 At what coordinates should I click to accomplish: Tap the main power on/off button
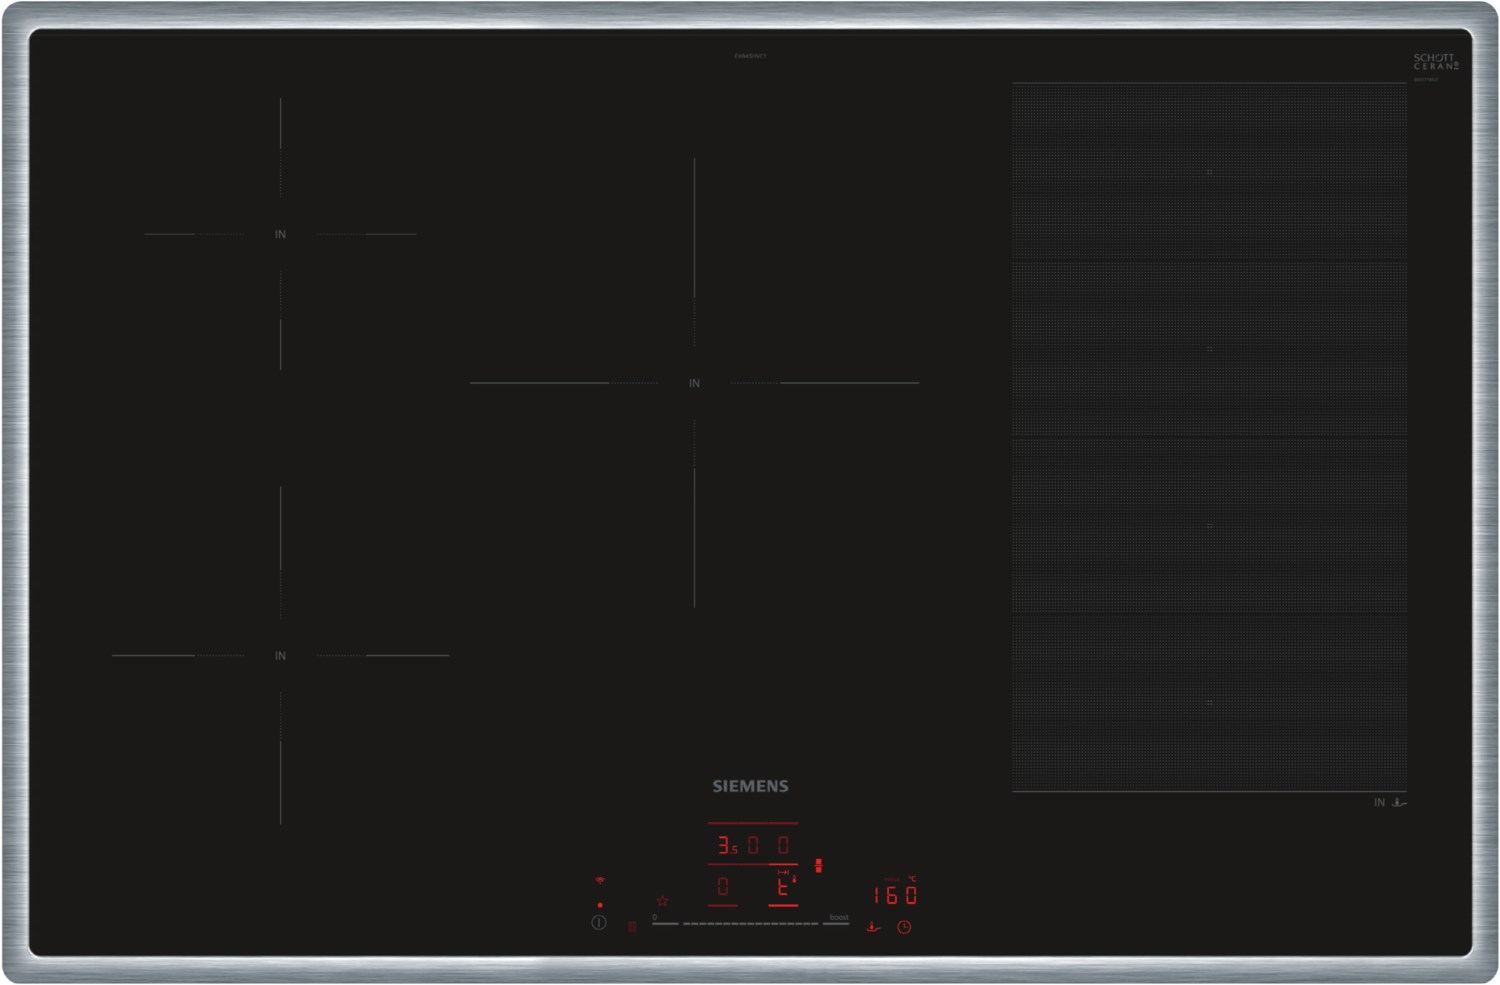(x=599, y=923)
